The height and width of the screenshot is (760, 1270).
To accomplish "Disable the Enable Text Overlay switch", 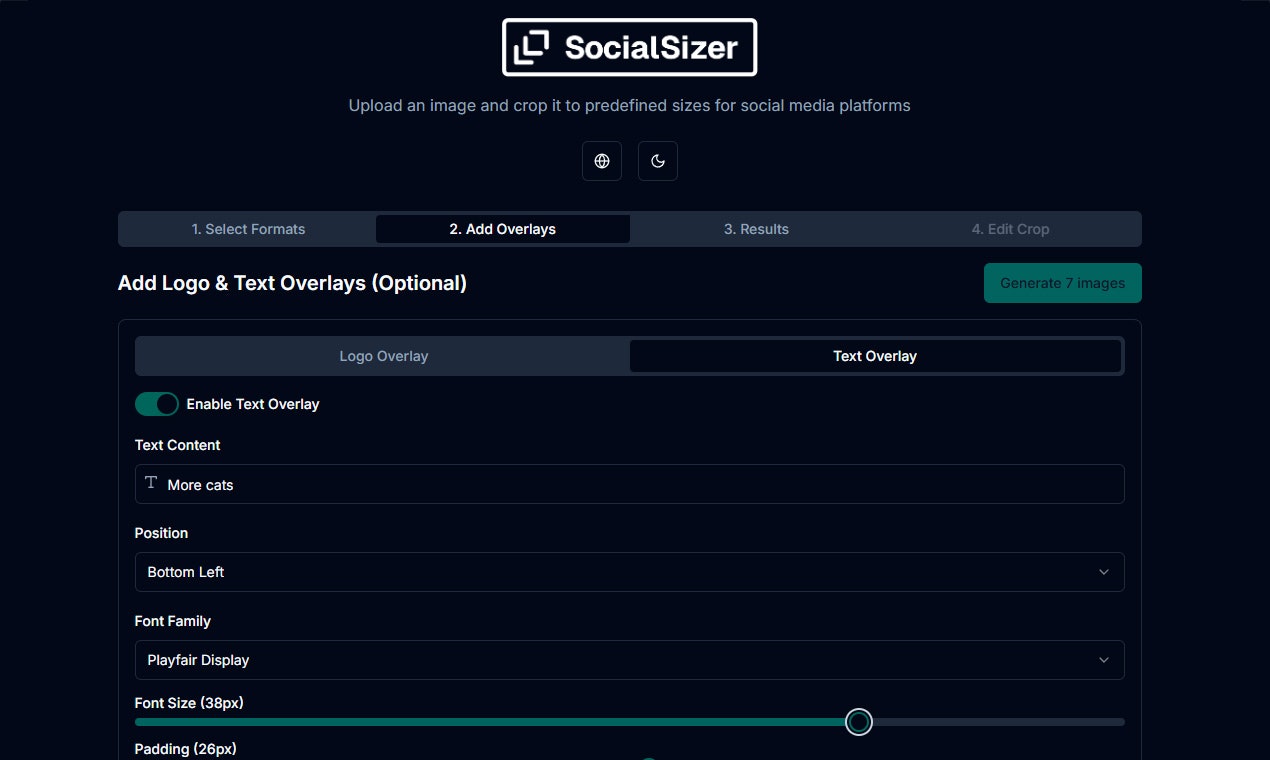I will pyautogui.click(x=157, y=404).
